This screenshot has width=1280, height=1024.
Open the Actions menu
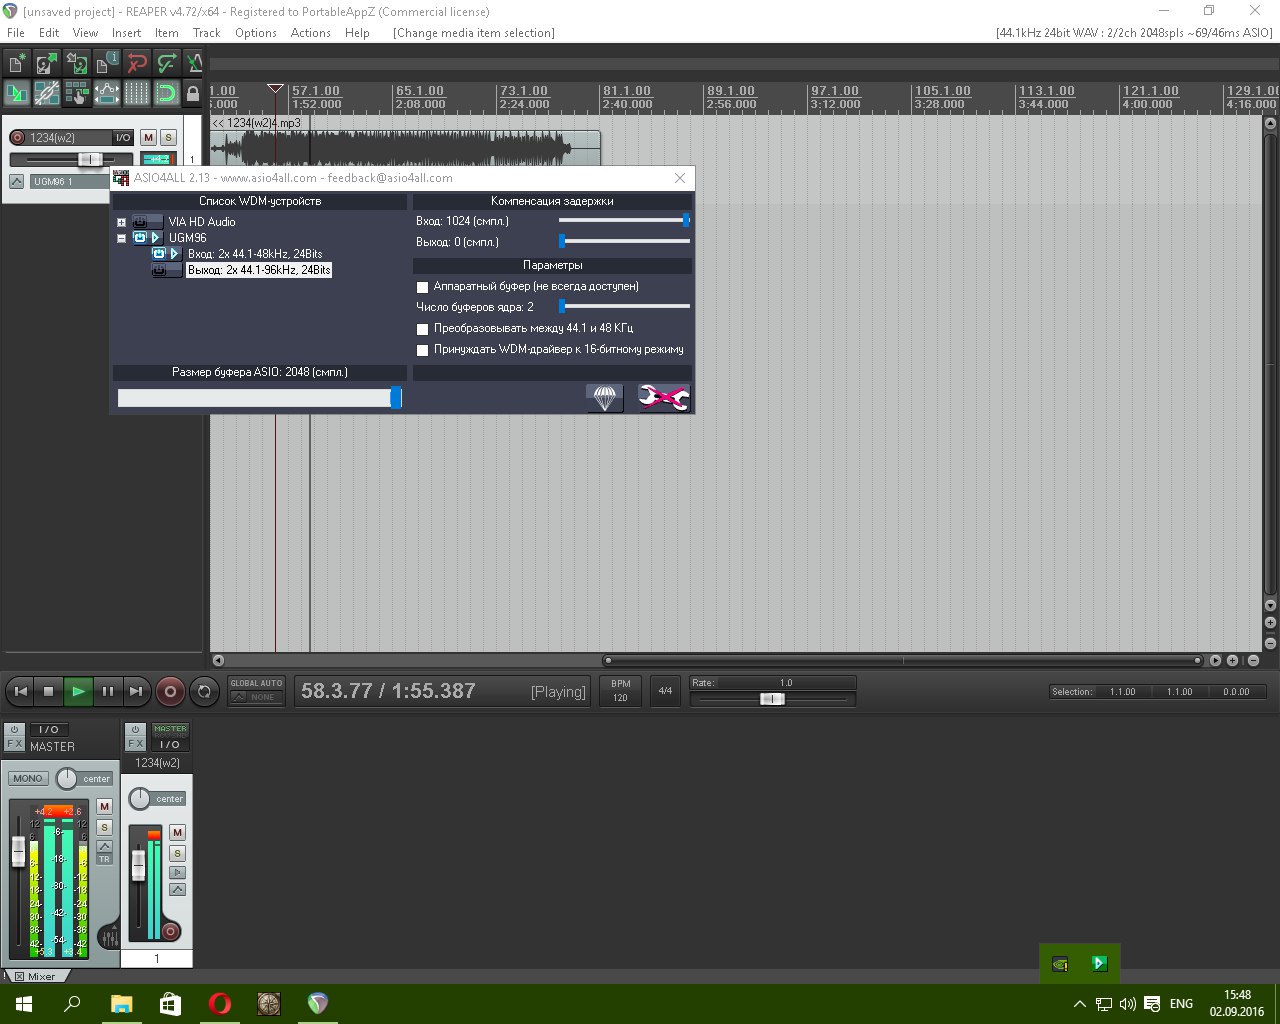[x=311, y=33]
